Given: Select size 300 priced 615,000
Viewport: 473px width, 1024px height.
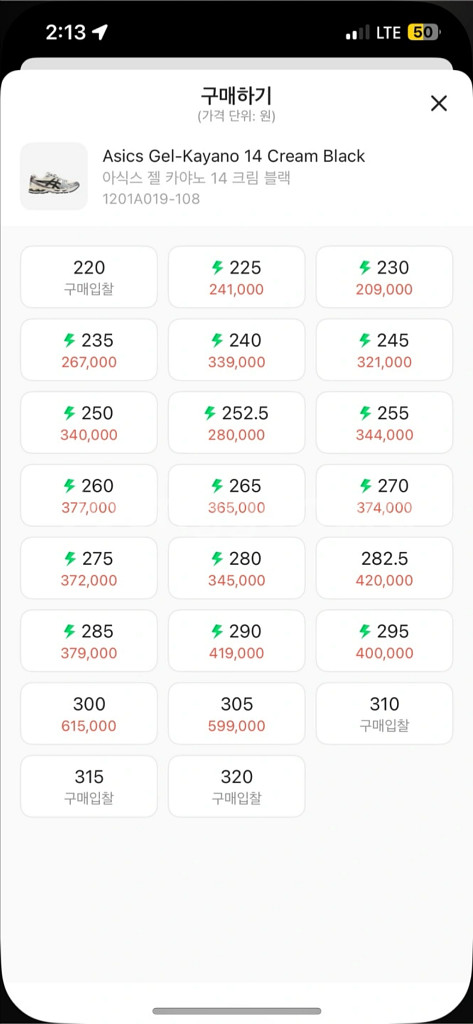Looking at the screenshot, I should coord(89,714).
